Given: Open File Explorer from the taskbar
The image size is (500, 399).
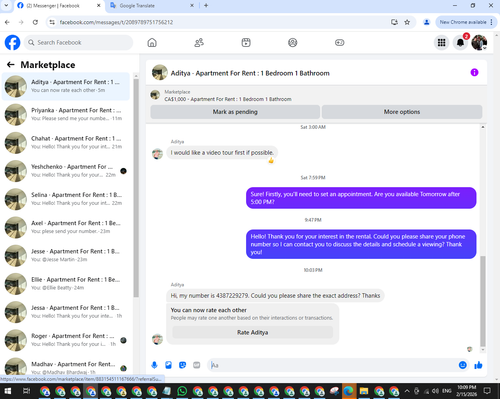Looking at the screenshot, I should tap(364, 391).
